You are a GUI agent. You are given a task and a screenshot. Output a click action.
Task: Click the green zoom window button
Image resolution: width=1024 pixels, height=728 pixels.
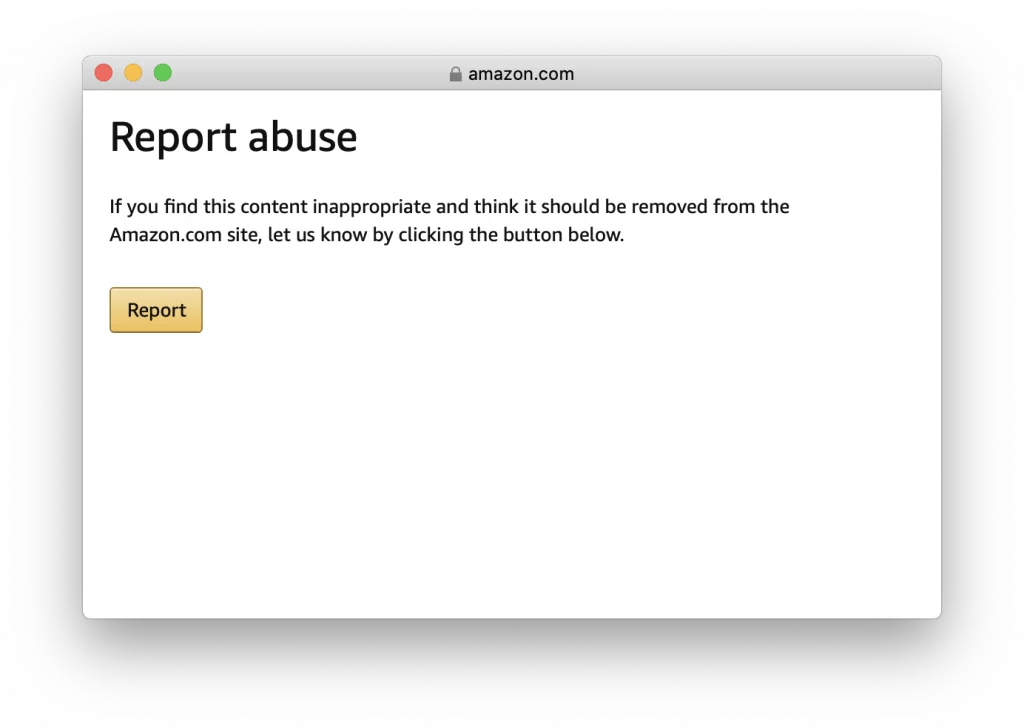(x=161, y=72)
